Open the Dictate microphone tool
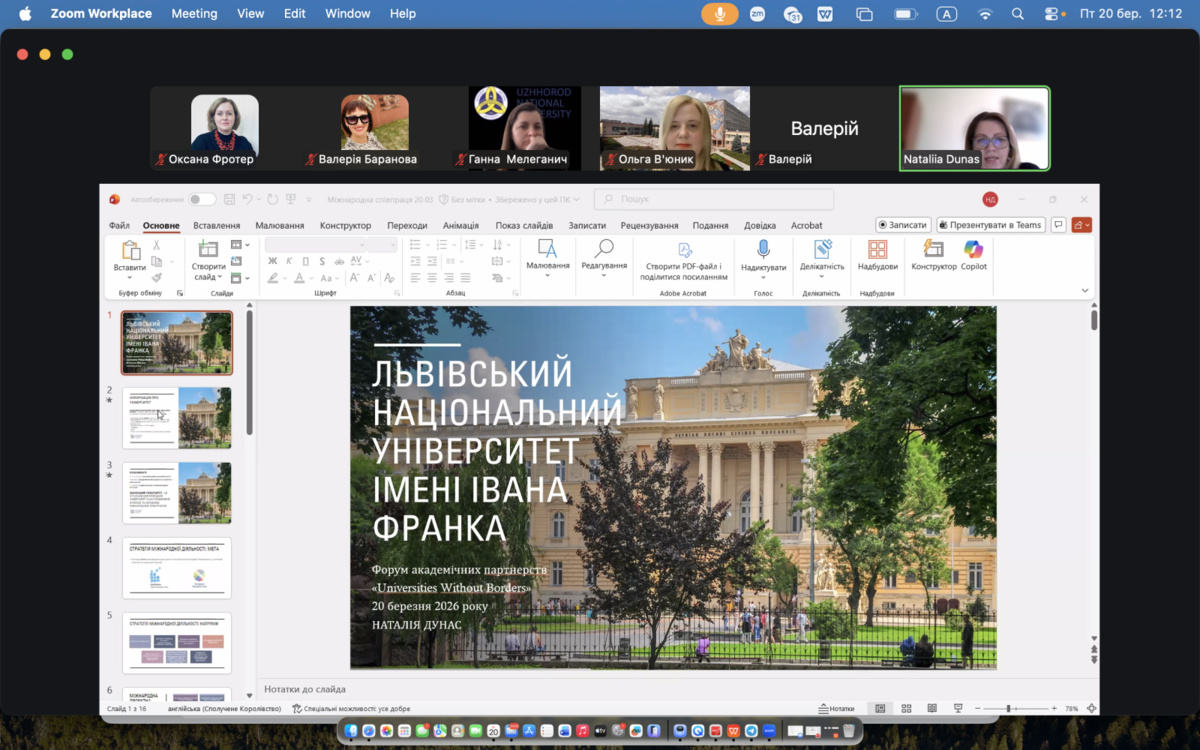 point(763,250)
